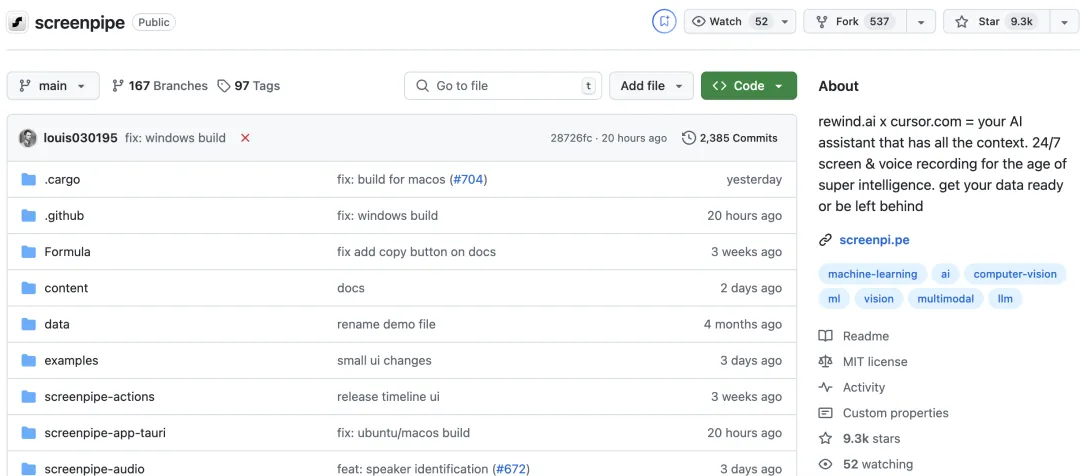Screen dimensions: 1080x476
Task: Open the screenpi.pe website link
Action: tap(874, 240)
